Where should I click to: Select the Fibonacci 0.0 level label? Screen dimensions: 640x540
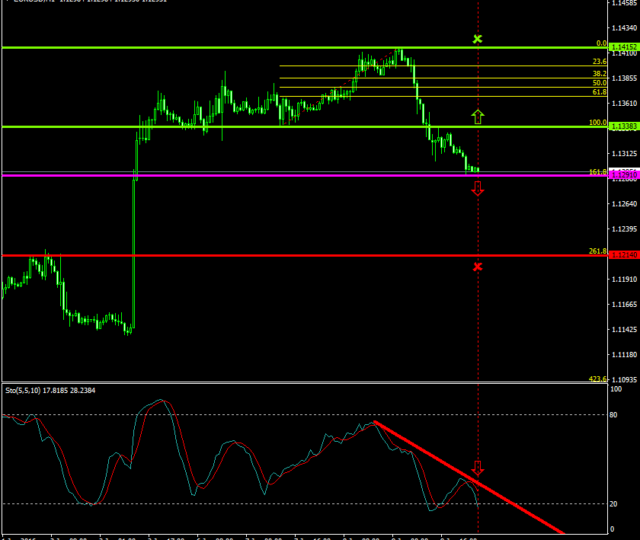tap(602, 43)
